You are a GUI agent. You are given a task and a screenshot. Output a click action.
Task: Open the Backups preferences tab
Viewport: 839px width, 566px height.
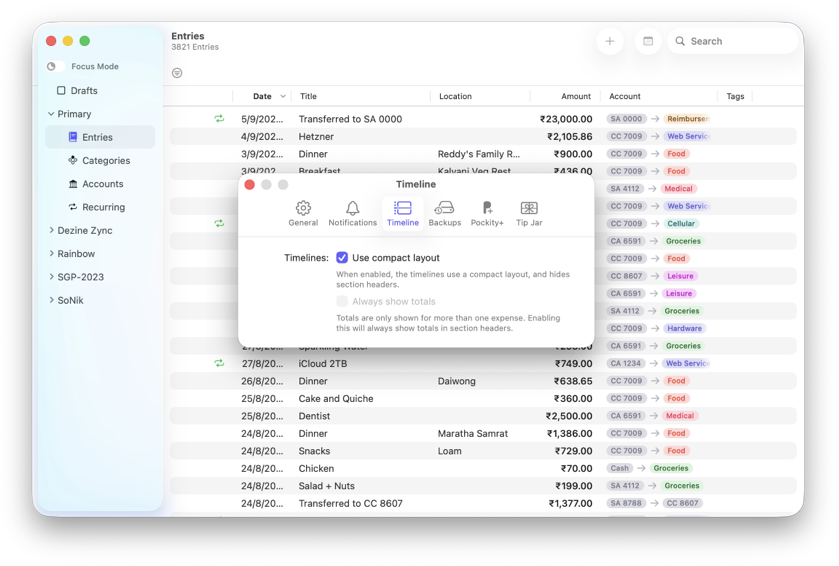tap(444, 213)
